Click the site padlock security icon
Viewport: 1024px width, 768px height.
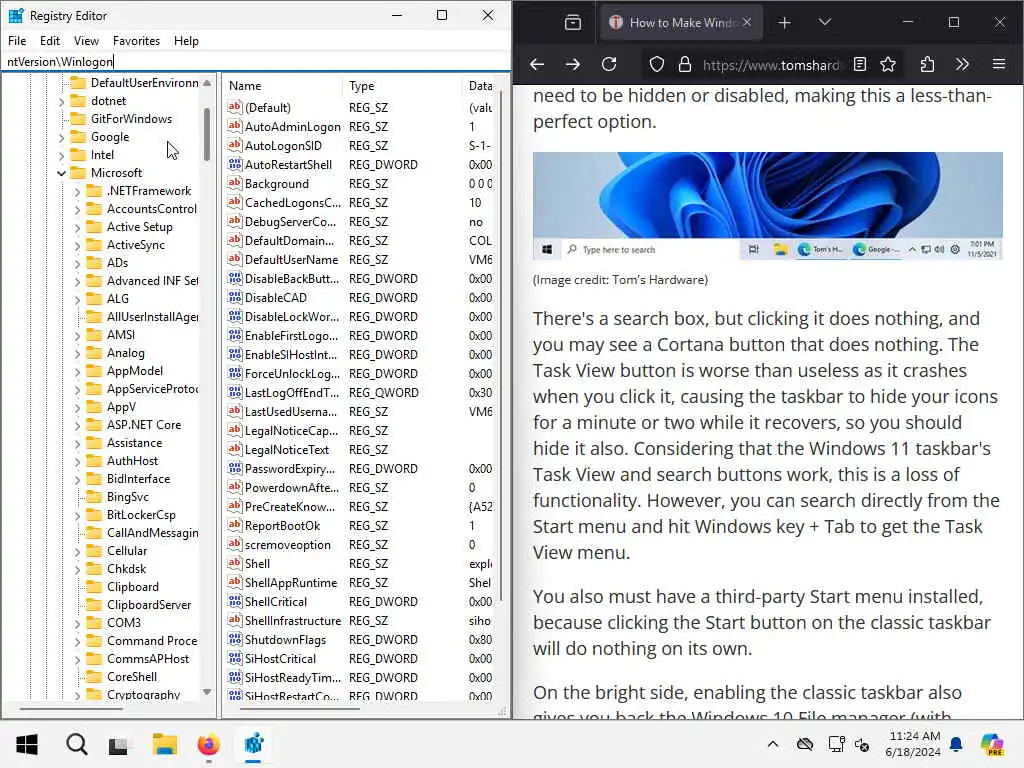tap(684, 64)
